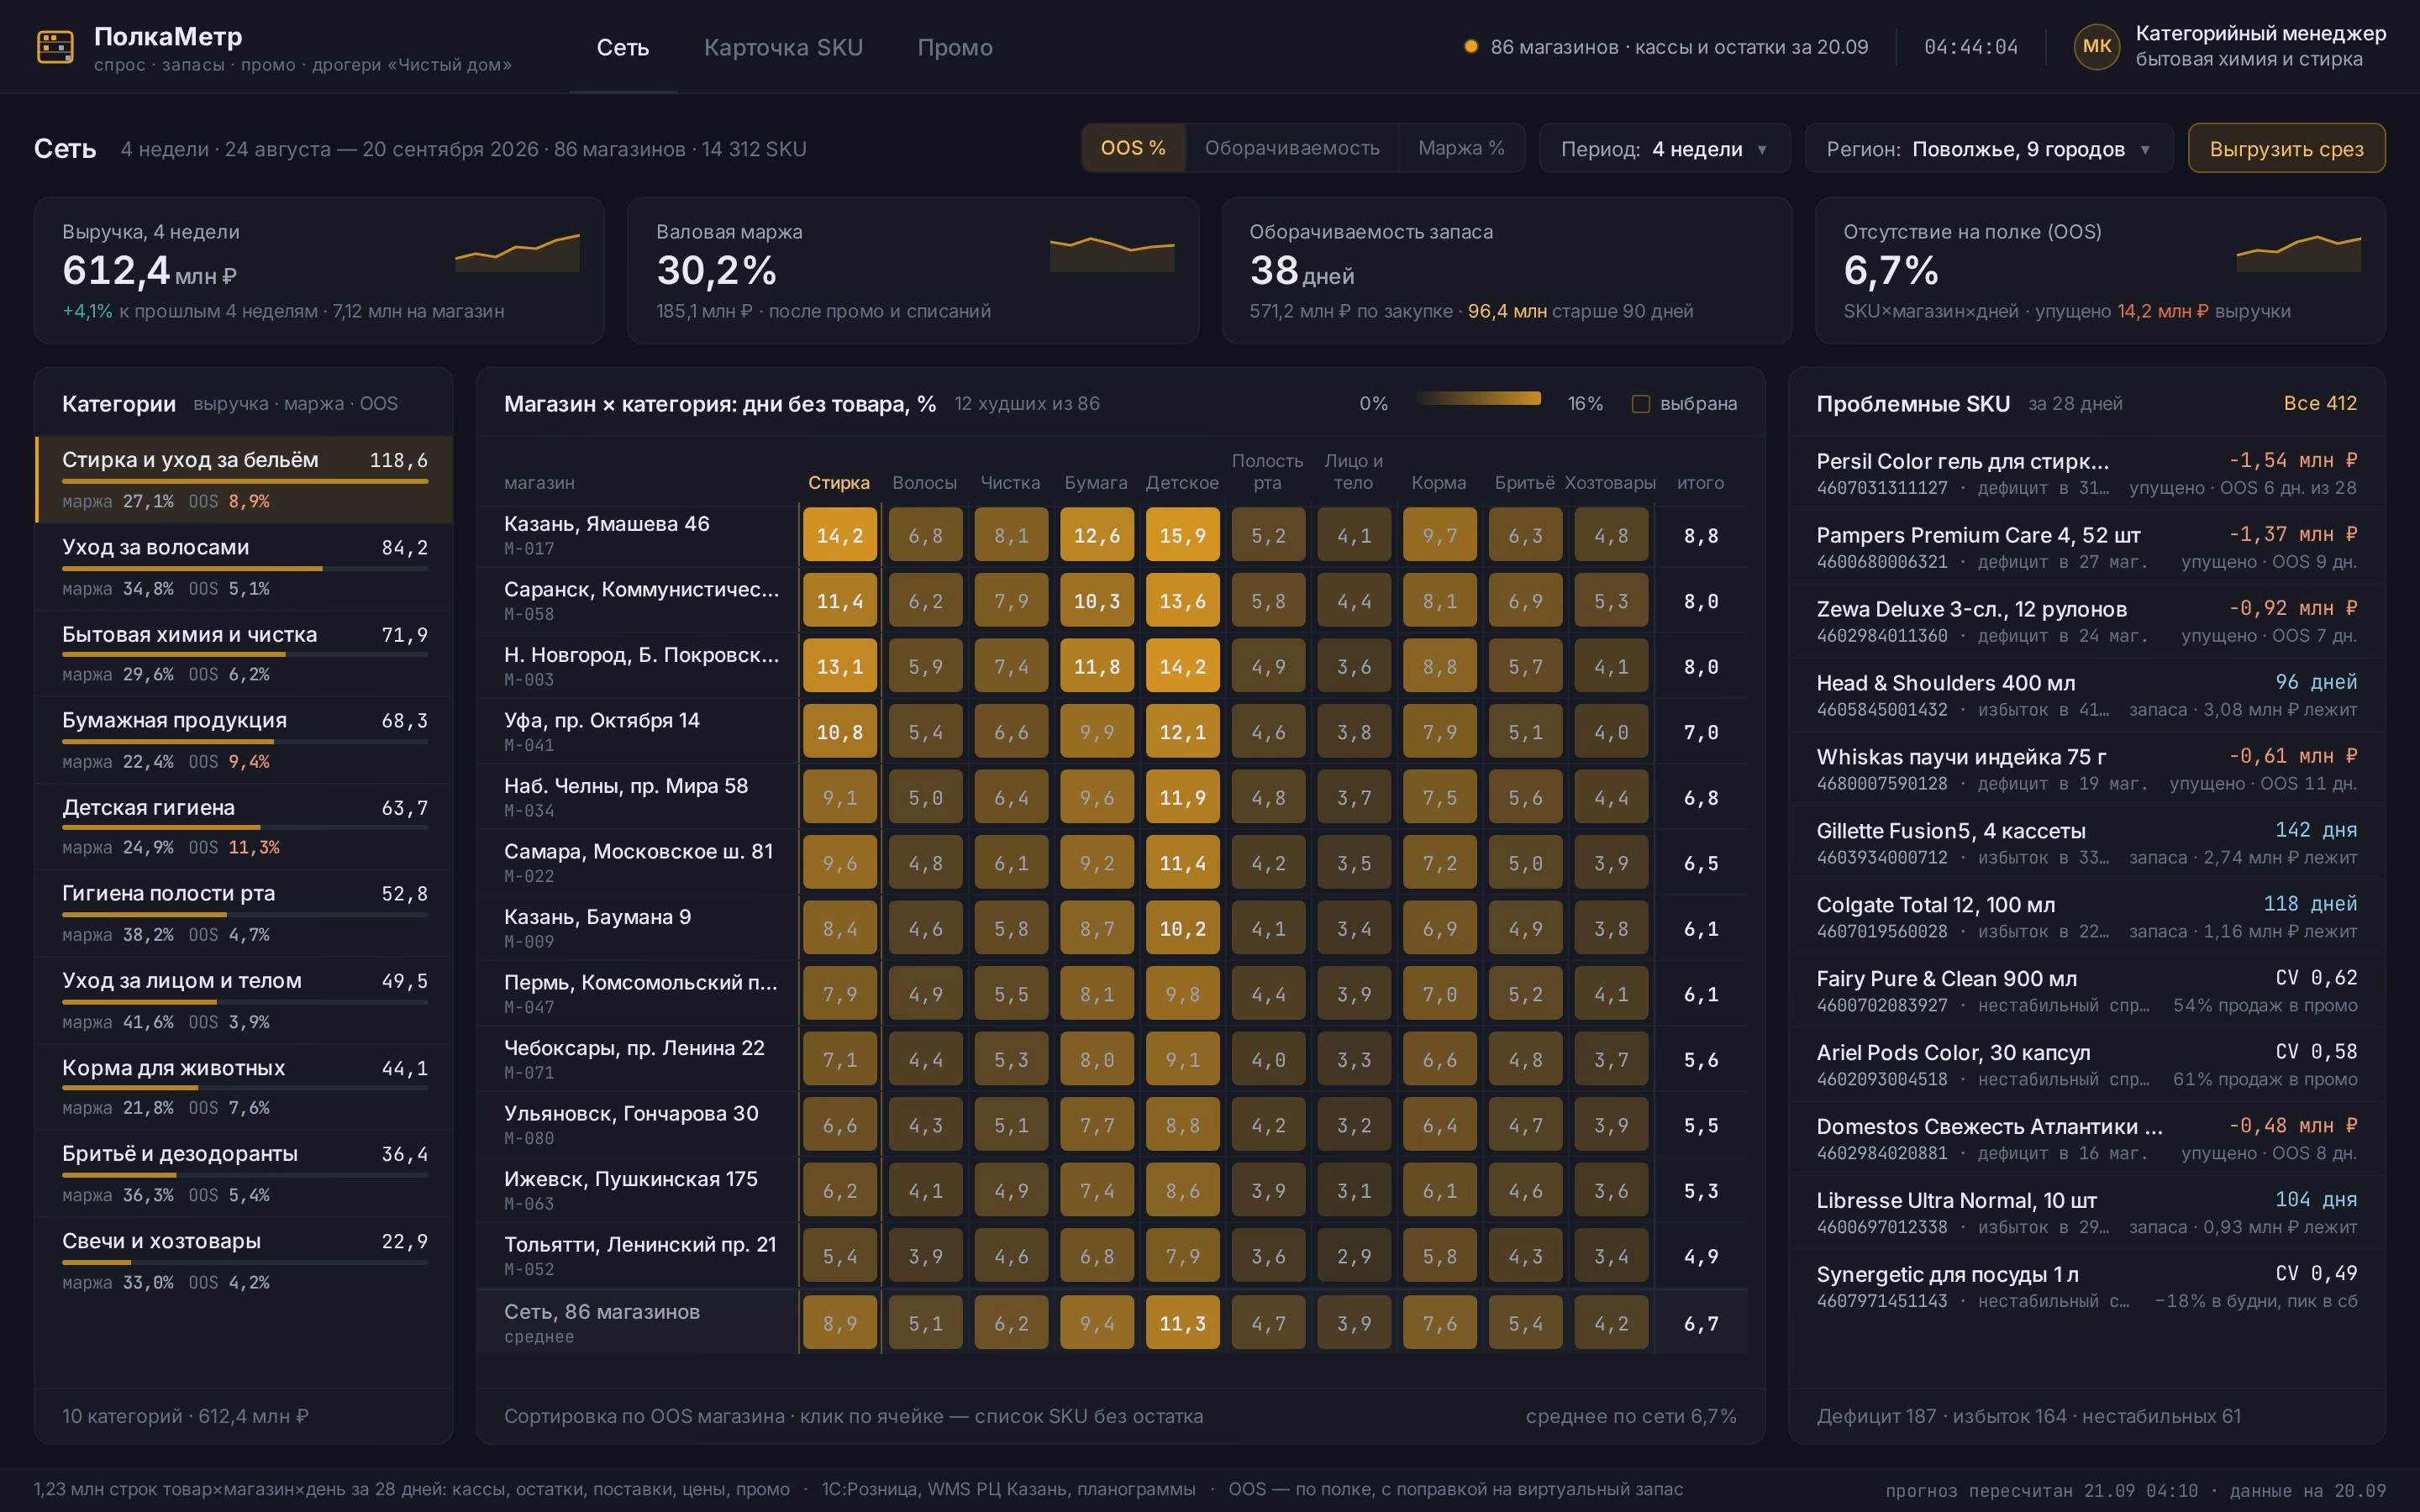Switch metric to Маржа %
This screenshot has height=1512, width=2420.
point(1461,148)
